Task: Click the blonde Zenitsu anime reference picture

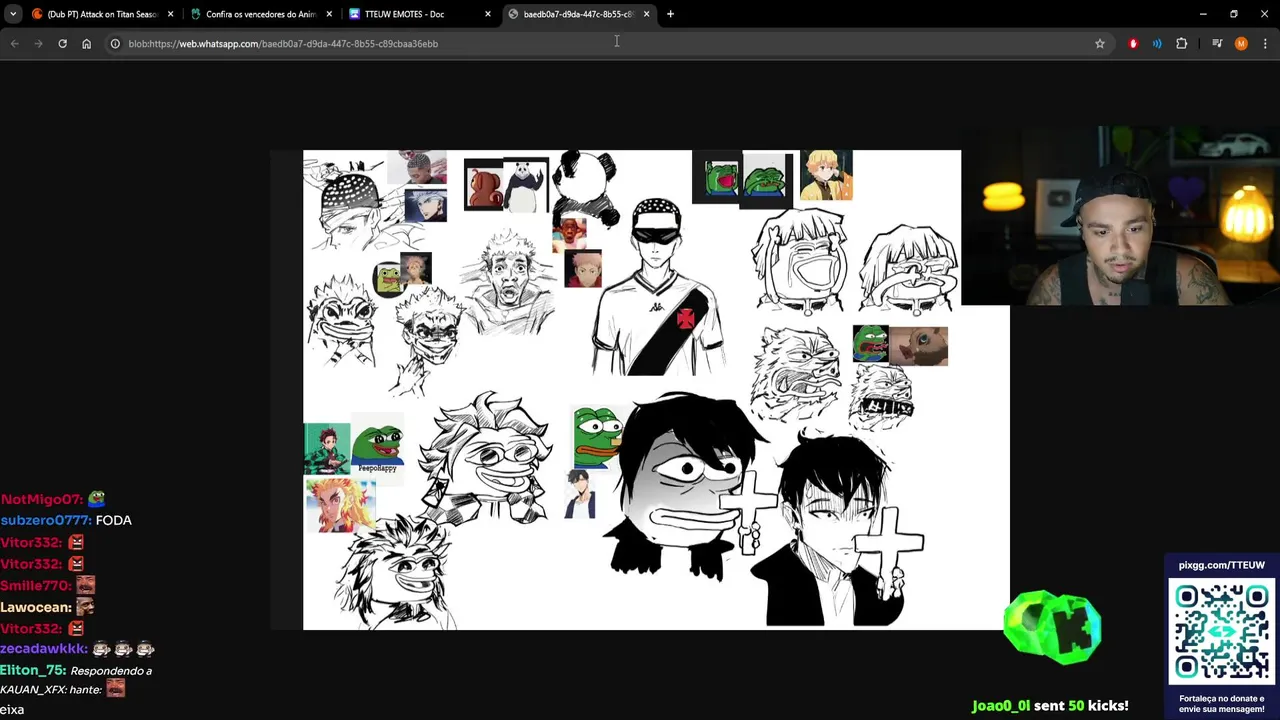Action: click(x=826, y=175)
